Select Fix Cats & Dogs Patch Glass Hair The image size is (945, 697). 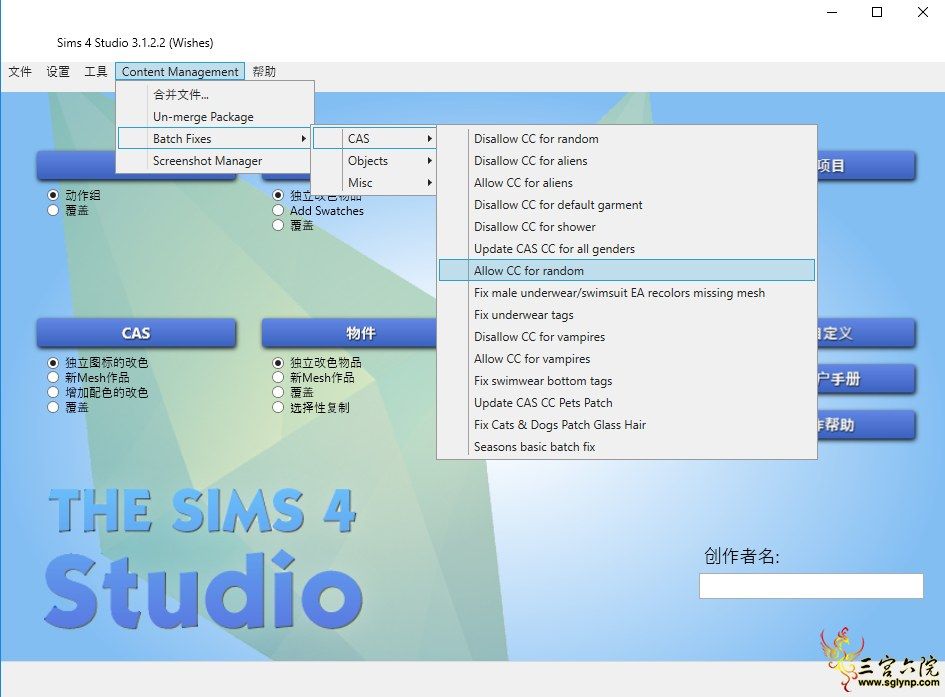coord(627,425)
